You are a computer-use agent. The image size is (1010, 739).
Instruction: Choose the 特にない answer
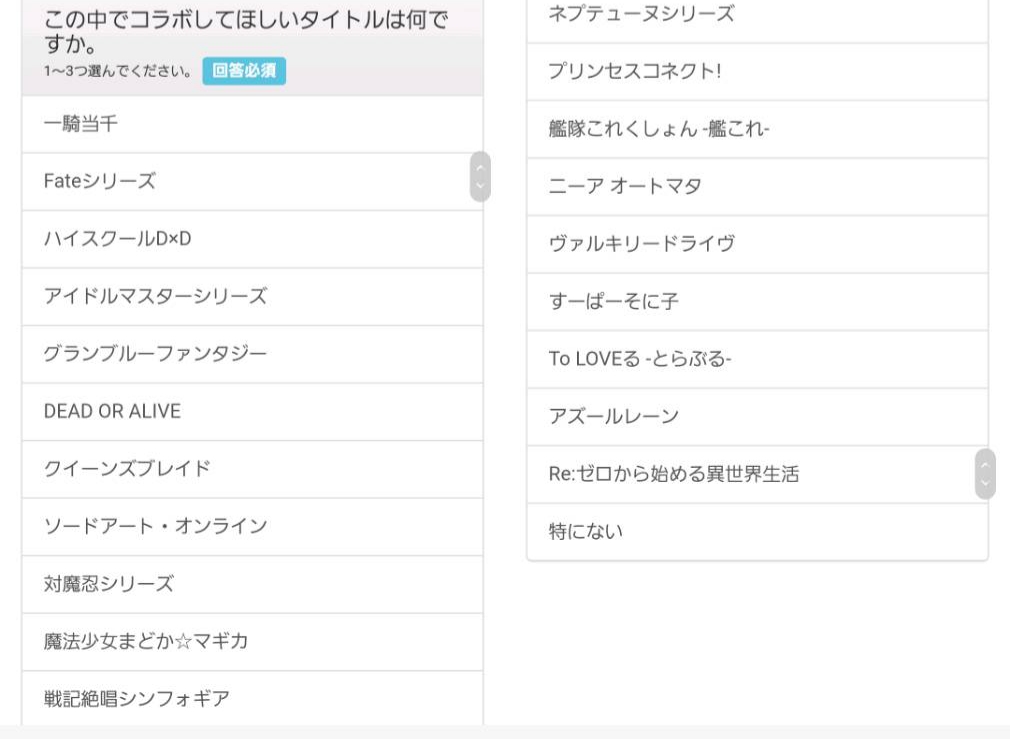tap(756, 532)
